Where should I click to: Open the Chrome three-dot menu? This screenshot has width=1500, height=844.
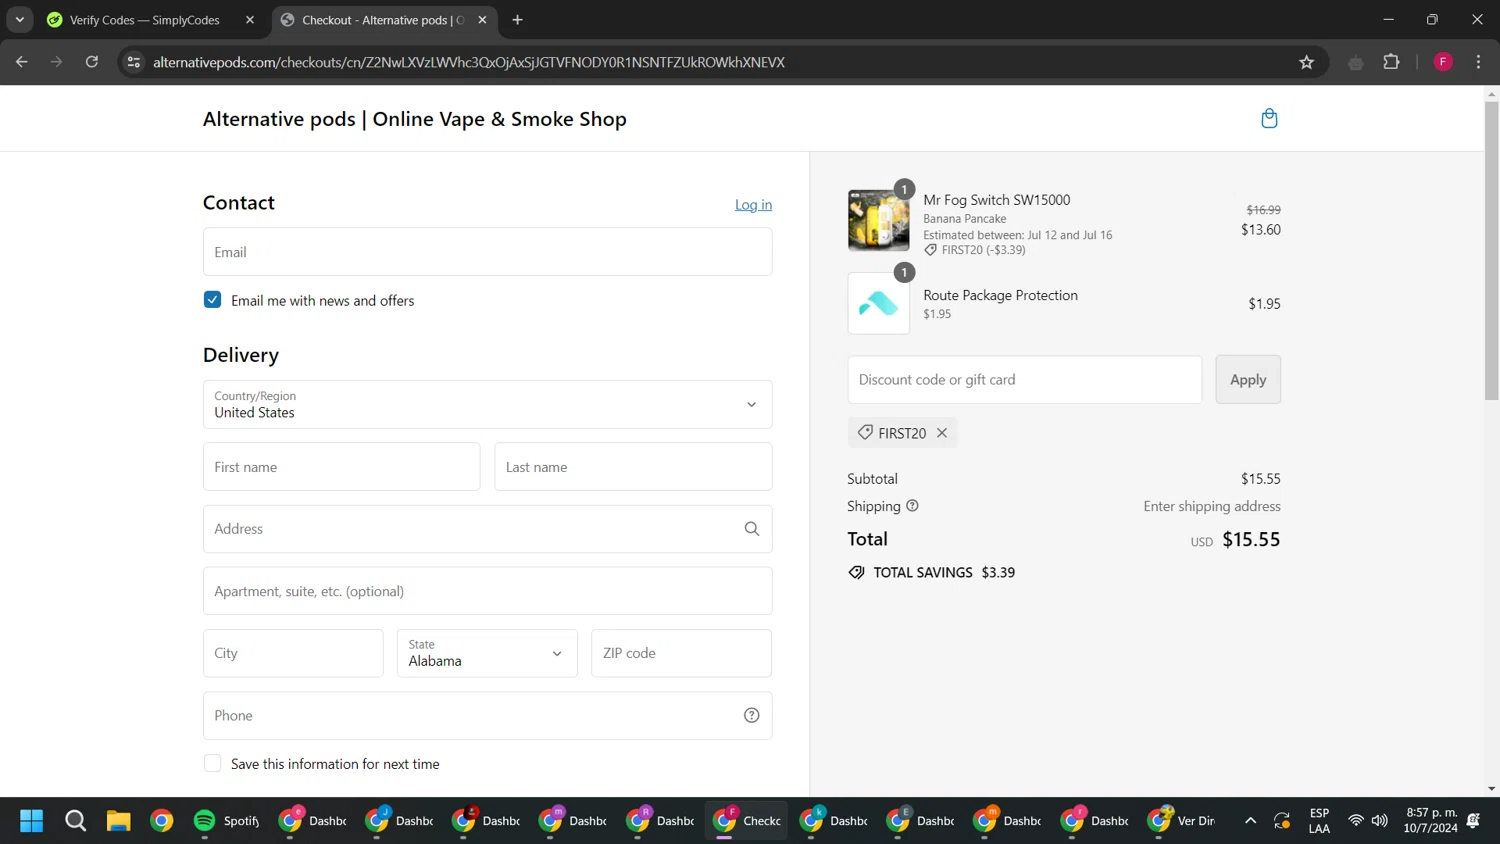pos(1478,62)
